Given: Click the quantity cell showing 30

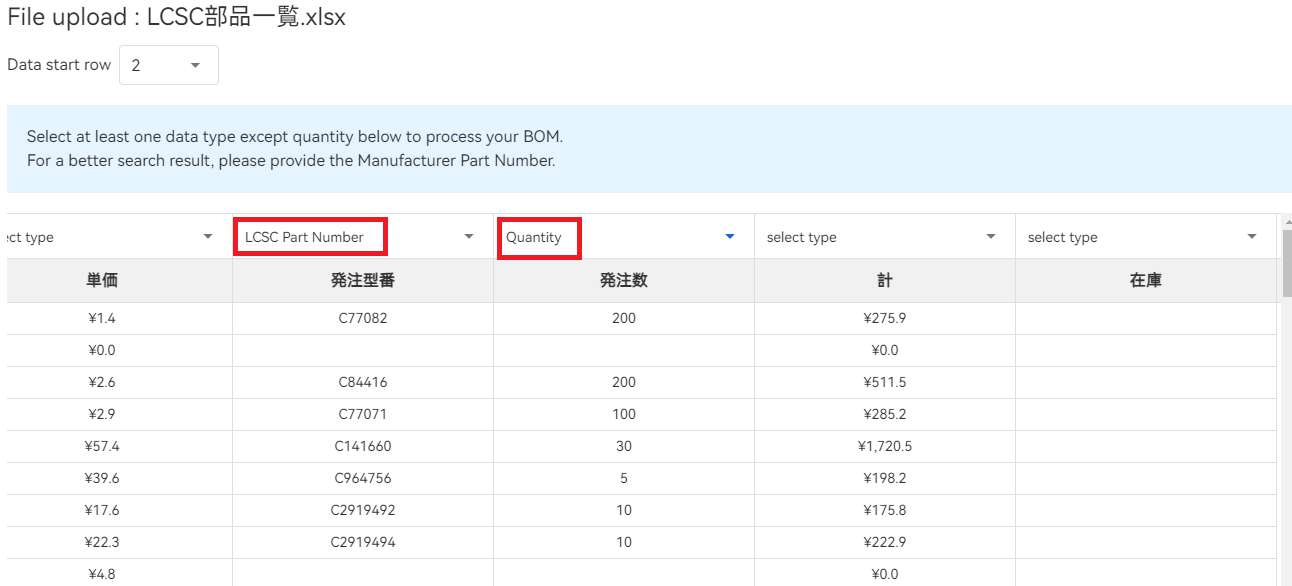Looking at the screenshot, I should tap(623, 447).
